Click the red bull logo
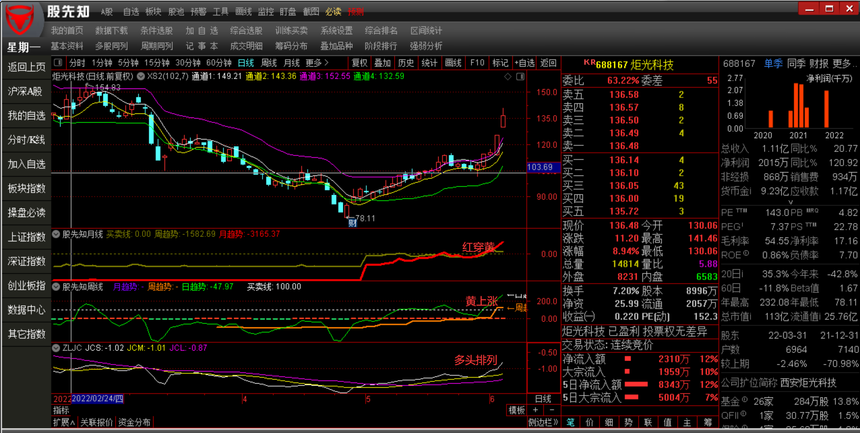Viewport: 860px width, 433px height. click(22, 21)
